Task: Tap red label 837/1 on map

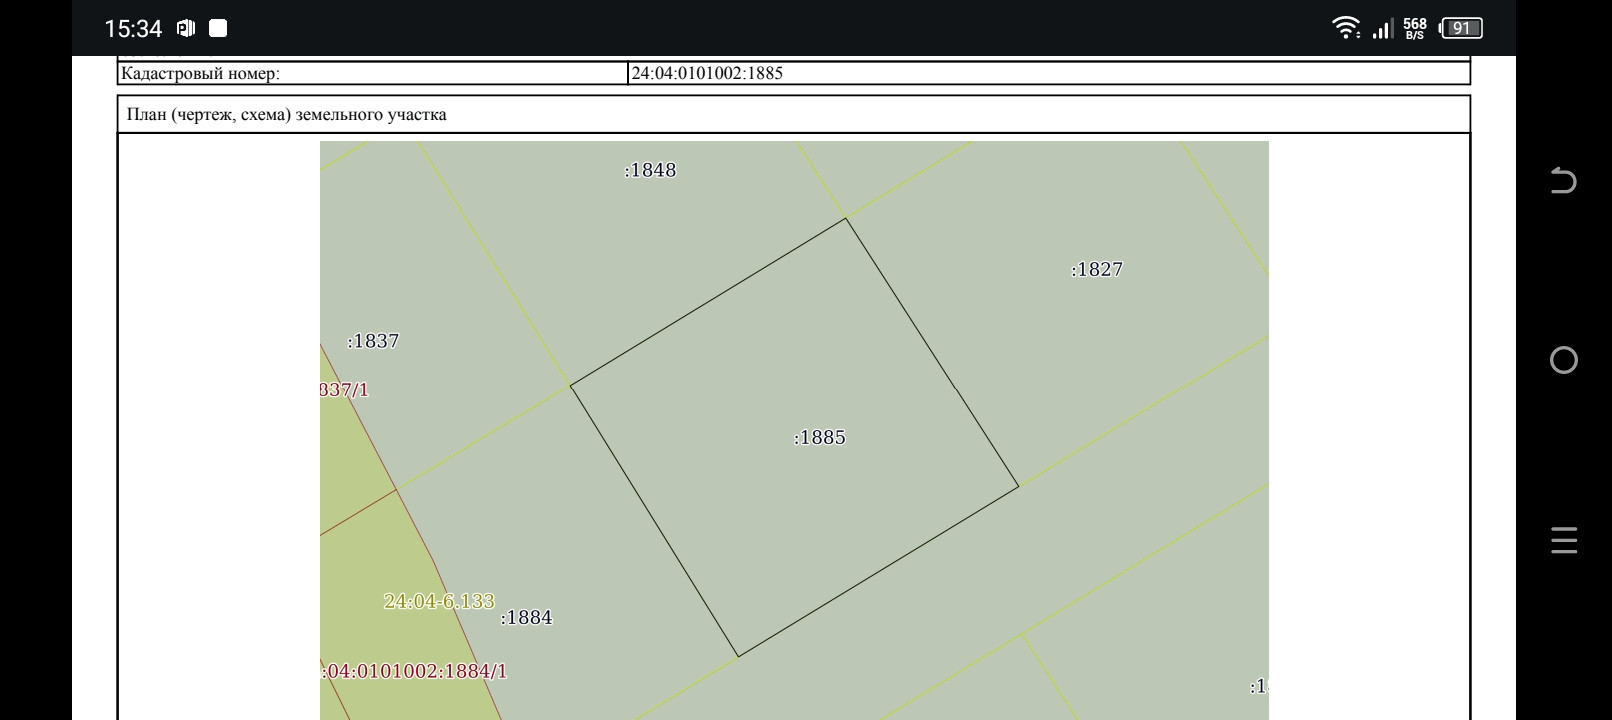Action: coord(344,389)
